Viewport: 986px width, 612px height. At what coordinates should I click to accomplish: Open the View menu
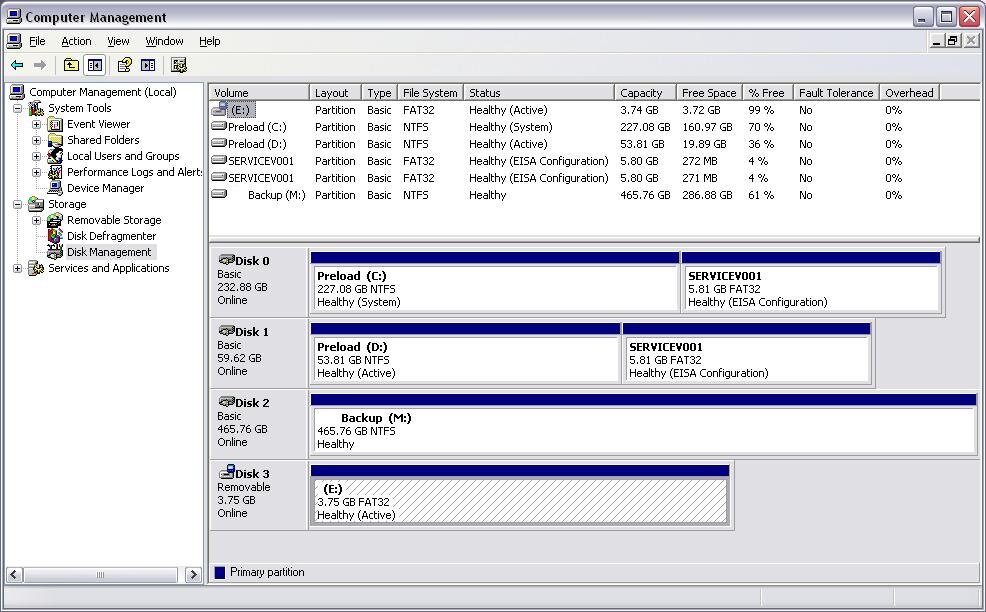pos(118,41)
